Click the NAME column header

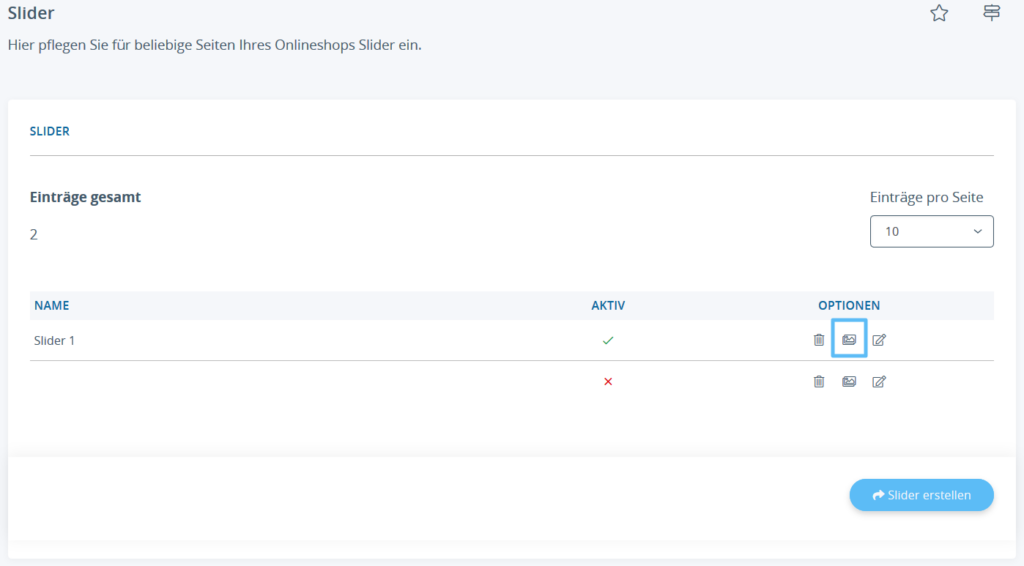(x=52, y=305)
